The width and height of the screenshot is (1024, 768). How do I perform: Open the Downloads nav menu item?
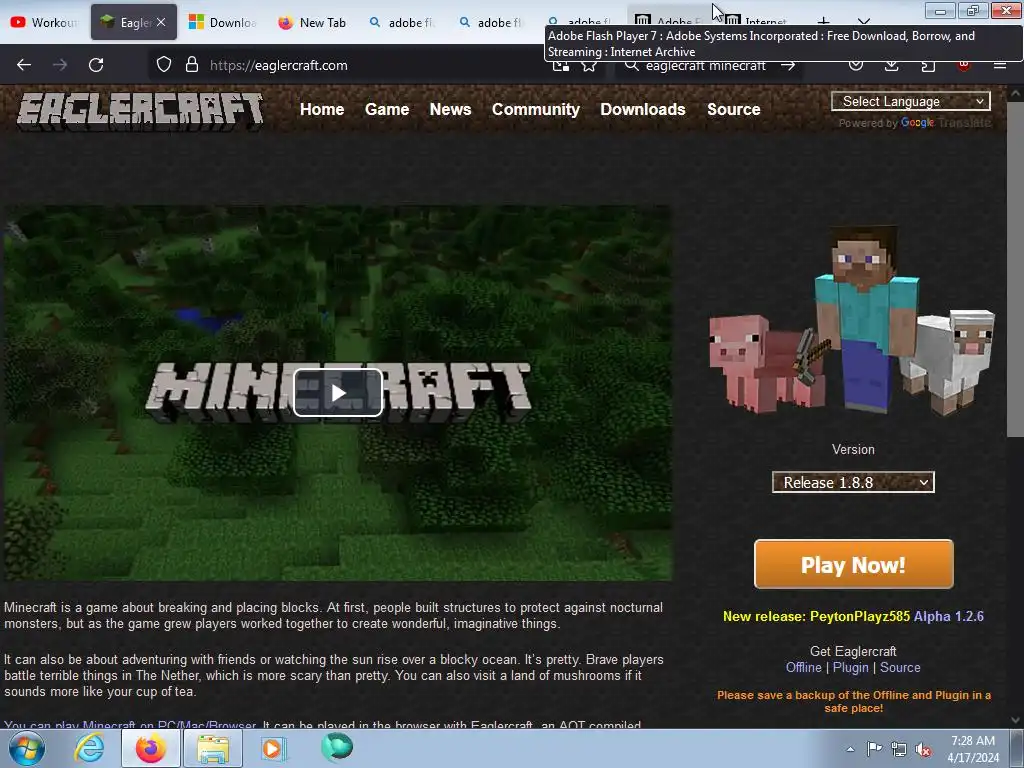coord(643,110)
